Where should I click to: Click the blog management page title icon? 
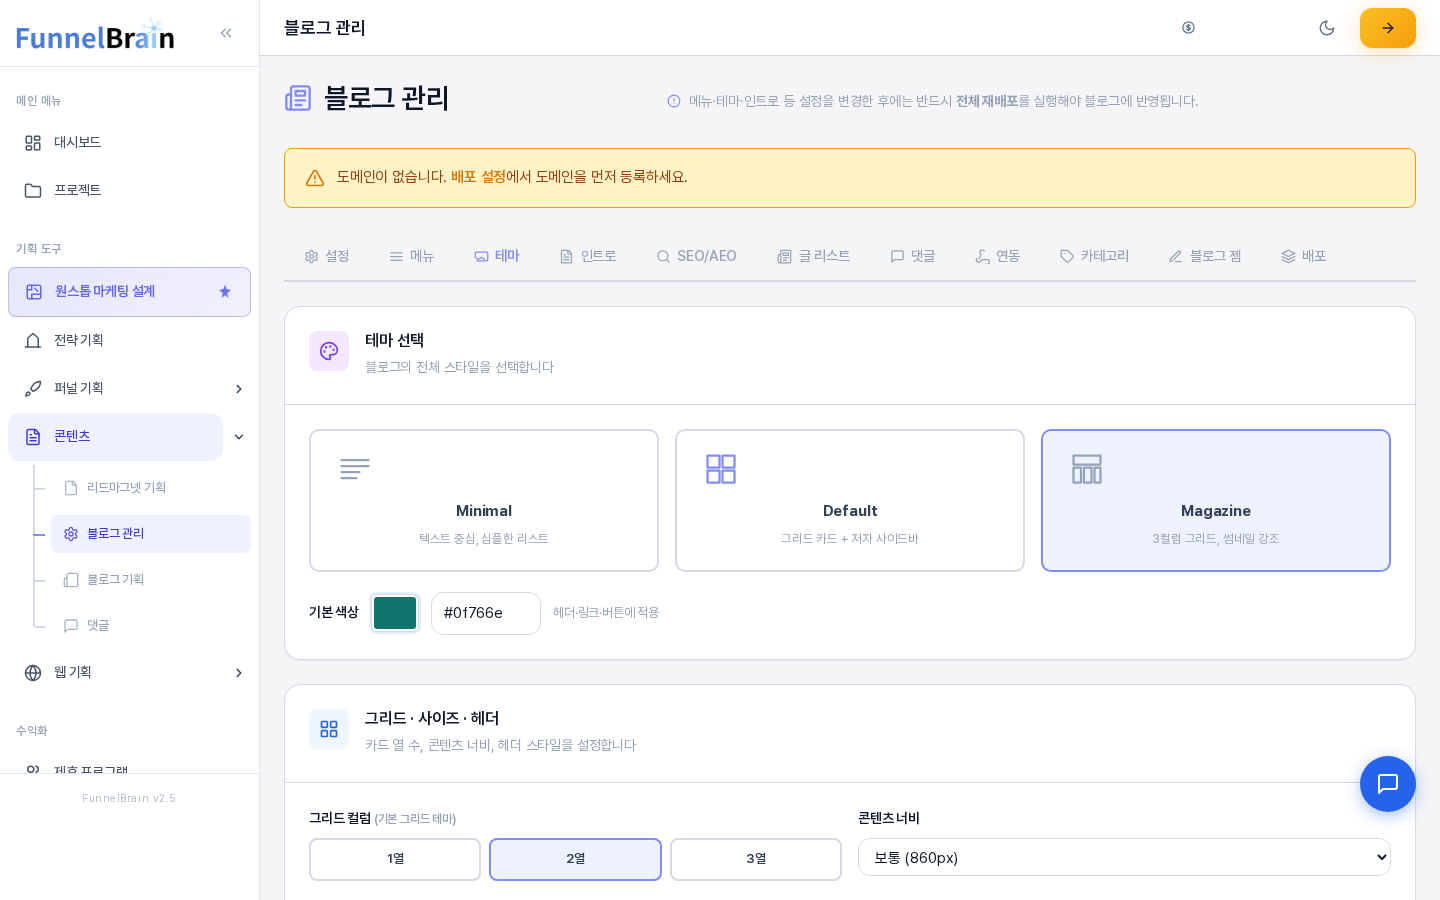tap(298, 98)
